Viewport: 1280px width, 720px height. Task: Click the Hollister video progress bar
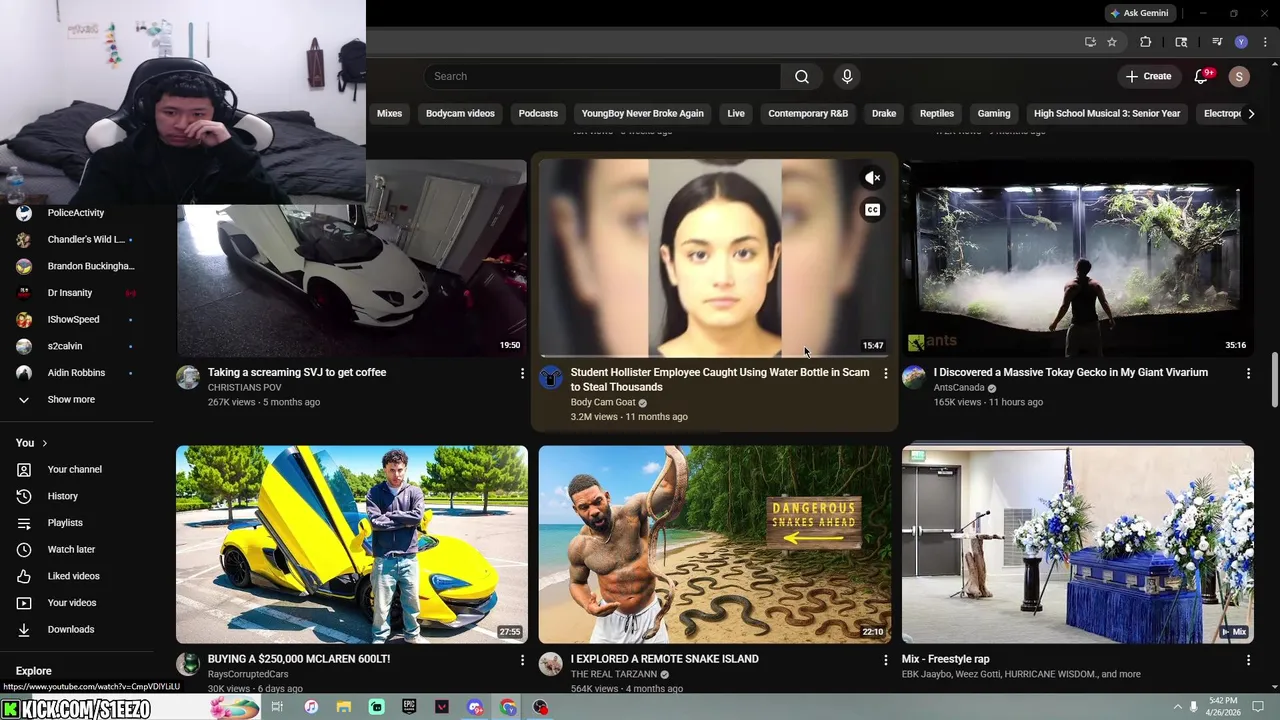click(x=714, y=356)
